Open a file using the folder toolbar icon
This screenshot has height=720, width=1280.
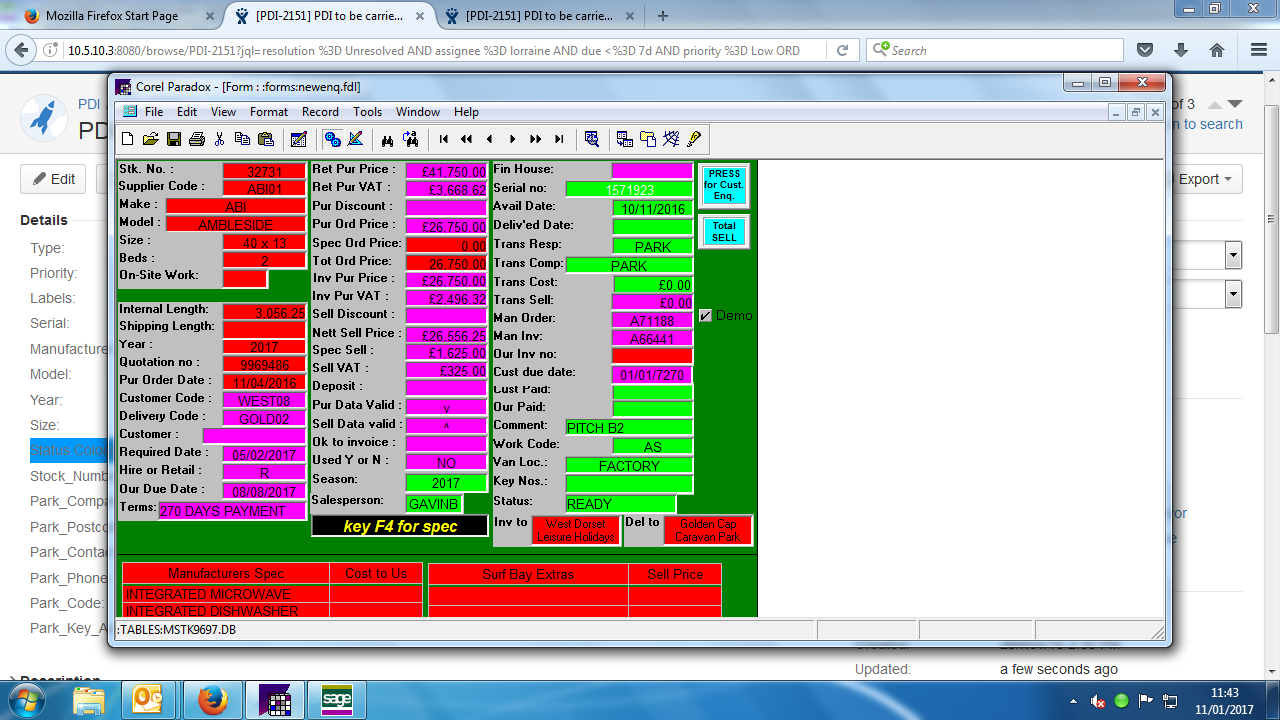point(150,139)
